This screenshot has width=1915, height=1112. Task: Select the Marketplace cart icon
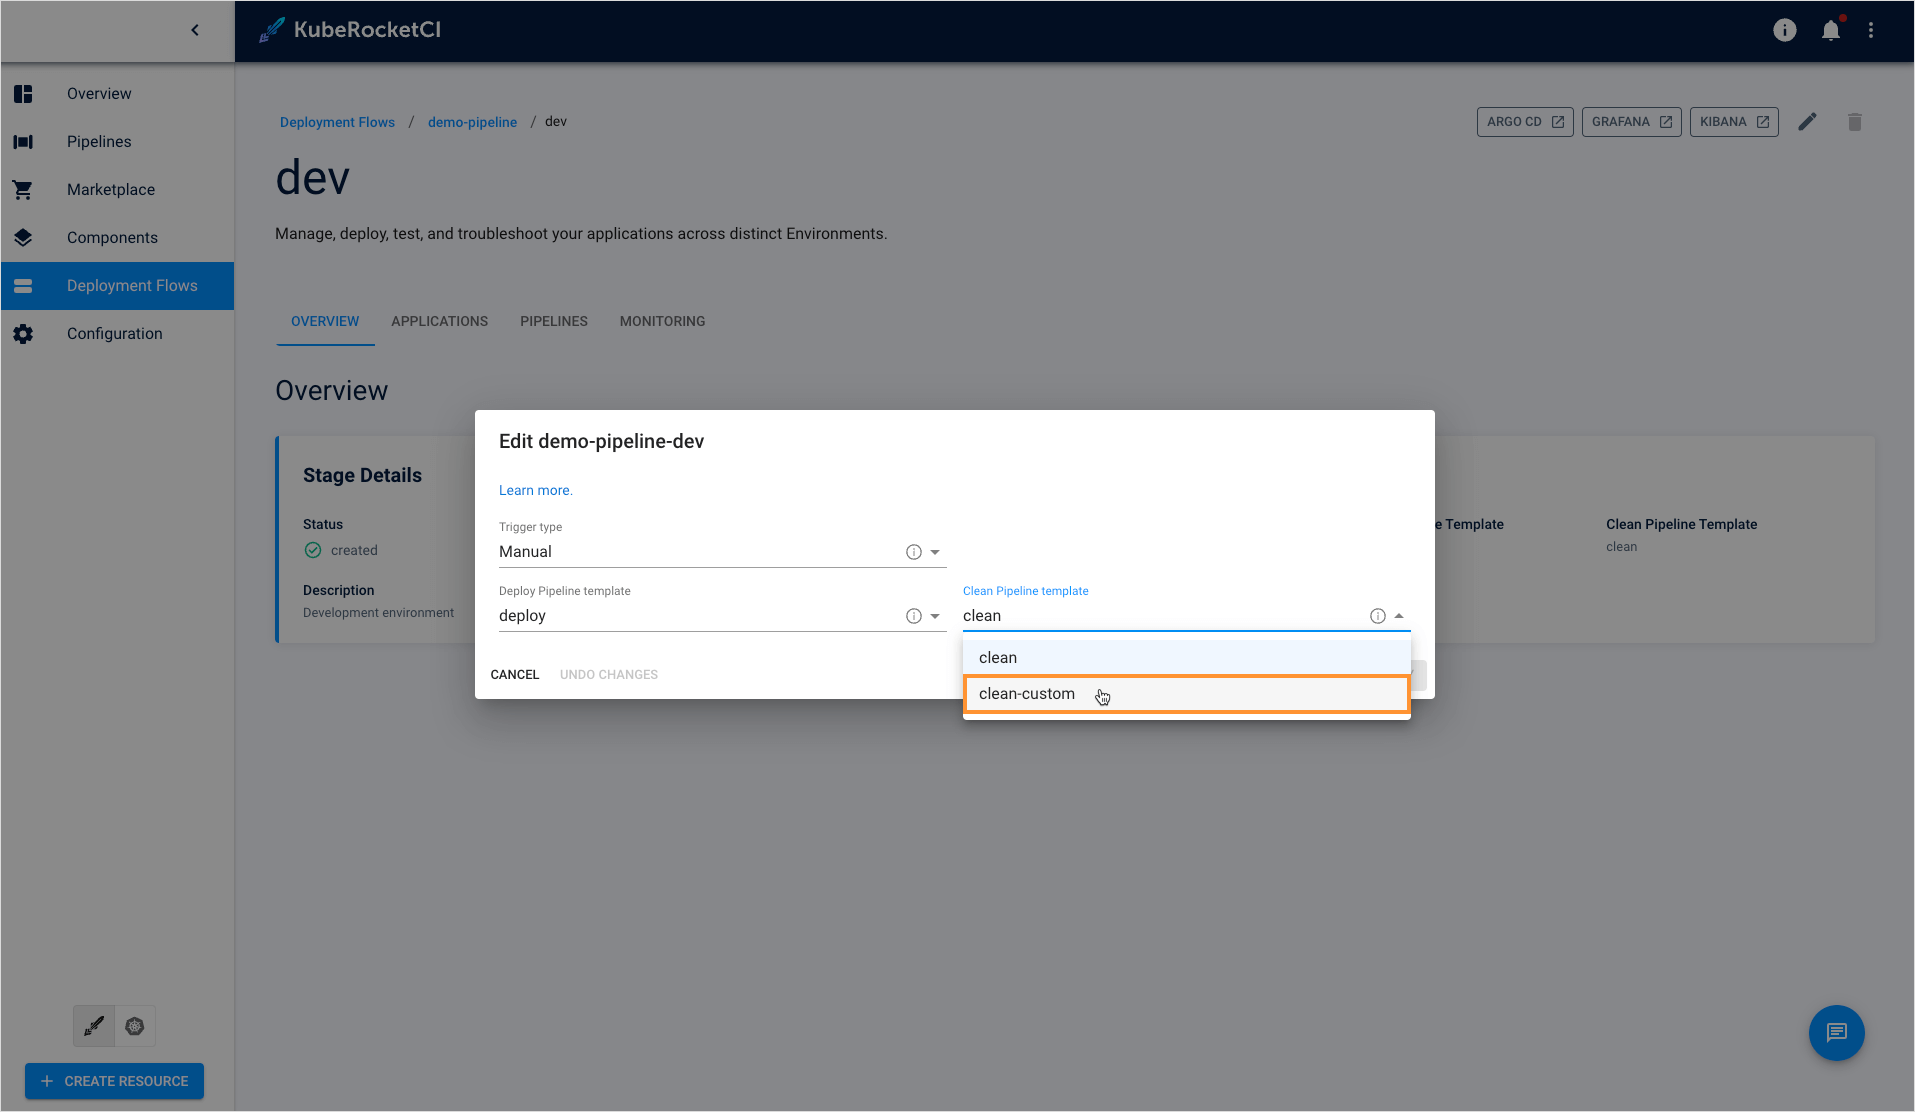(23, 189)
